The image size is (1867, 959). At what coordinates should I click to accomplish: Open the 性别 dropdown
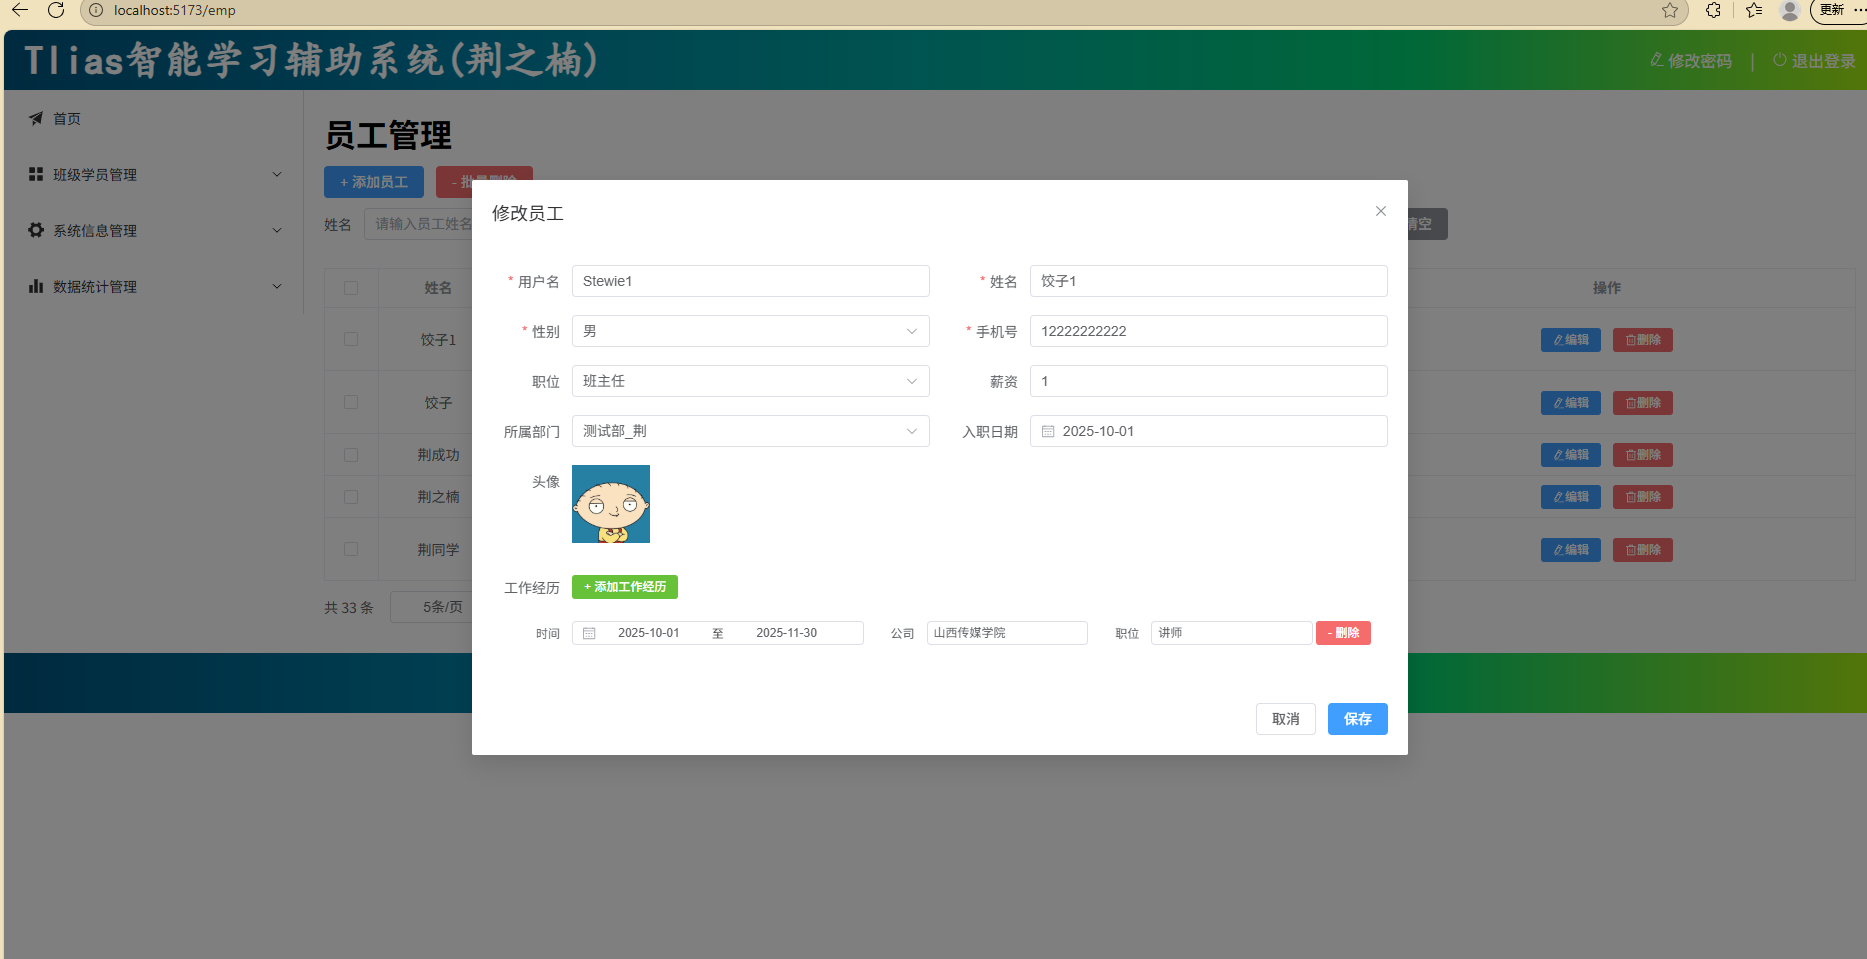coord(750,331)
